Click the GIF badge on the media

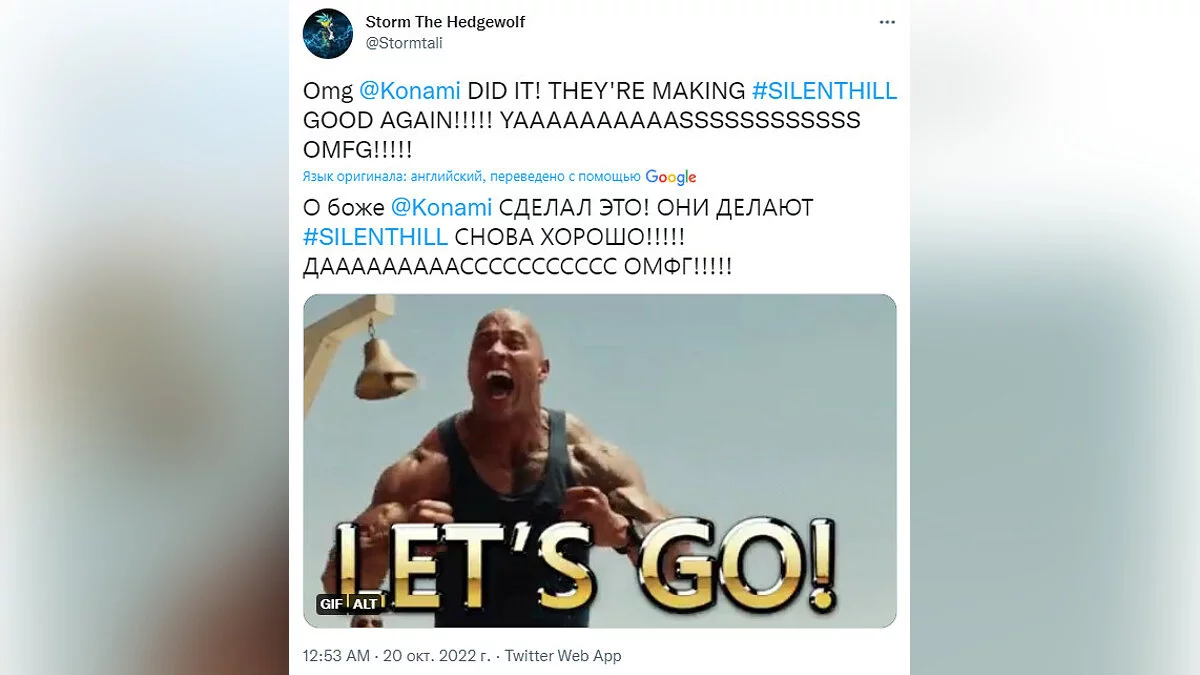point(331,604)
